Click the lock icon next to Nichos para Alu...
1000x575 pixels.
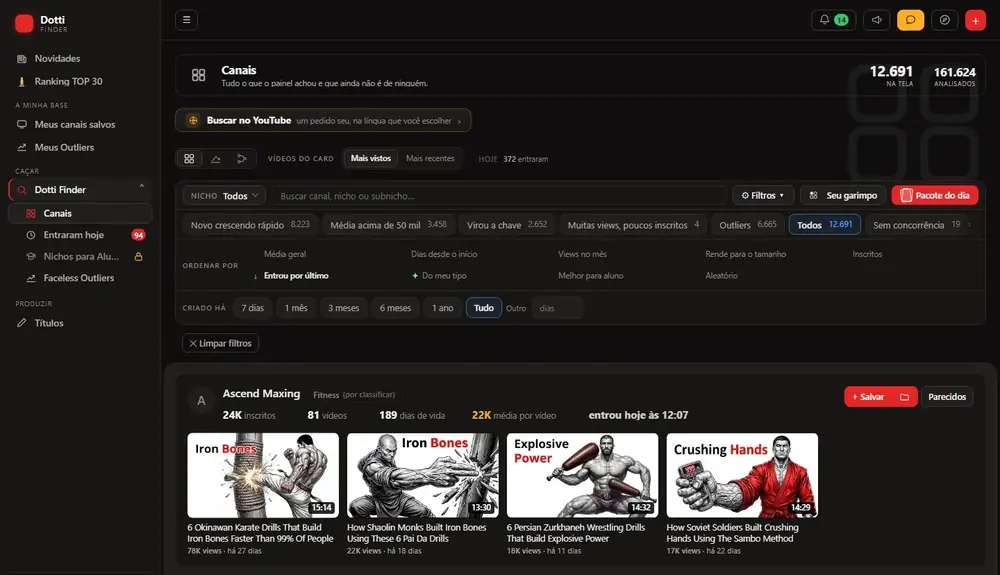point(138,256)
